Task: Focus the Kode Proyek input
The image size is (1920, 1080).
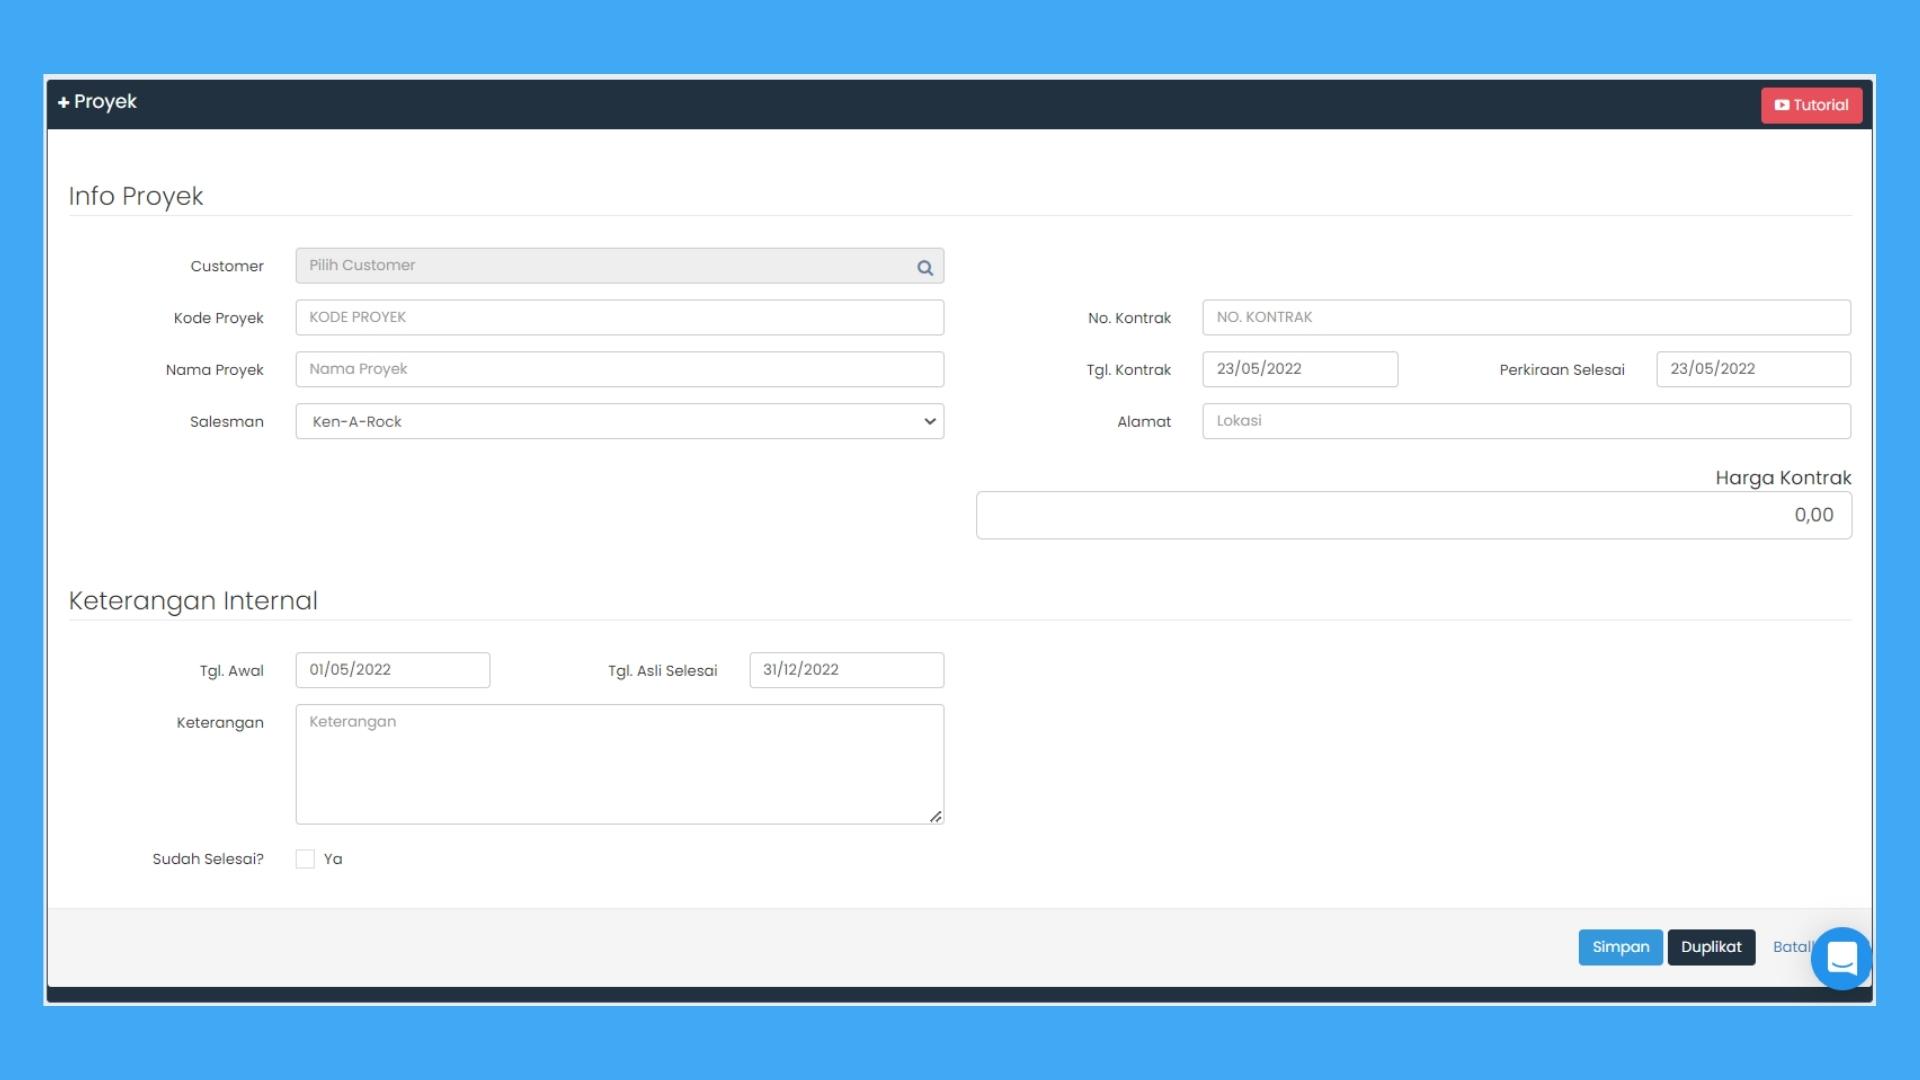Action: coord(619,318)
